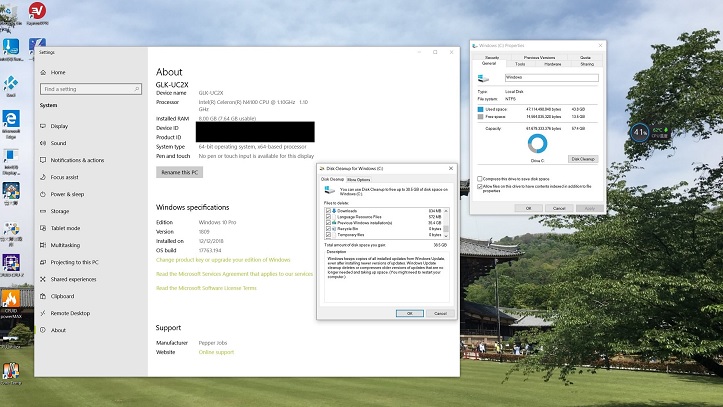Screen dimensions: 723x407
Task: Click the drive label field containing Windows
Action: click(x=551, y=77)
